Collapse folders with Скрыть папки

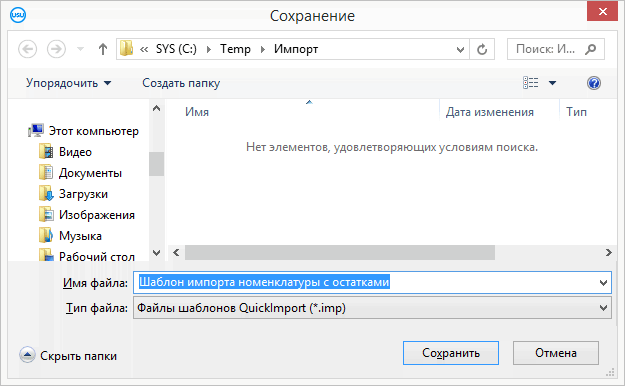point(68,356)
